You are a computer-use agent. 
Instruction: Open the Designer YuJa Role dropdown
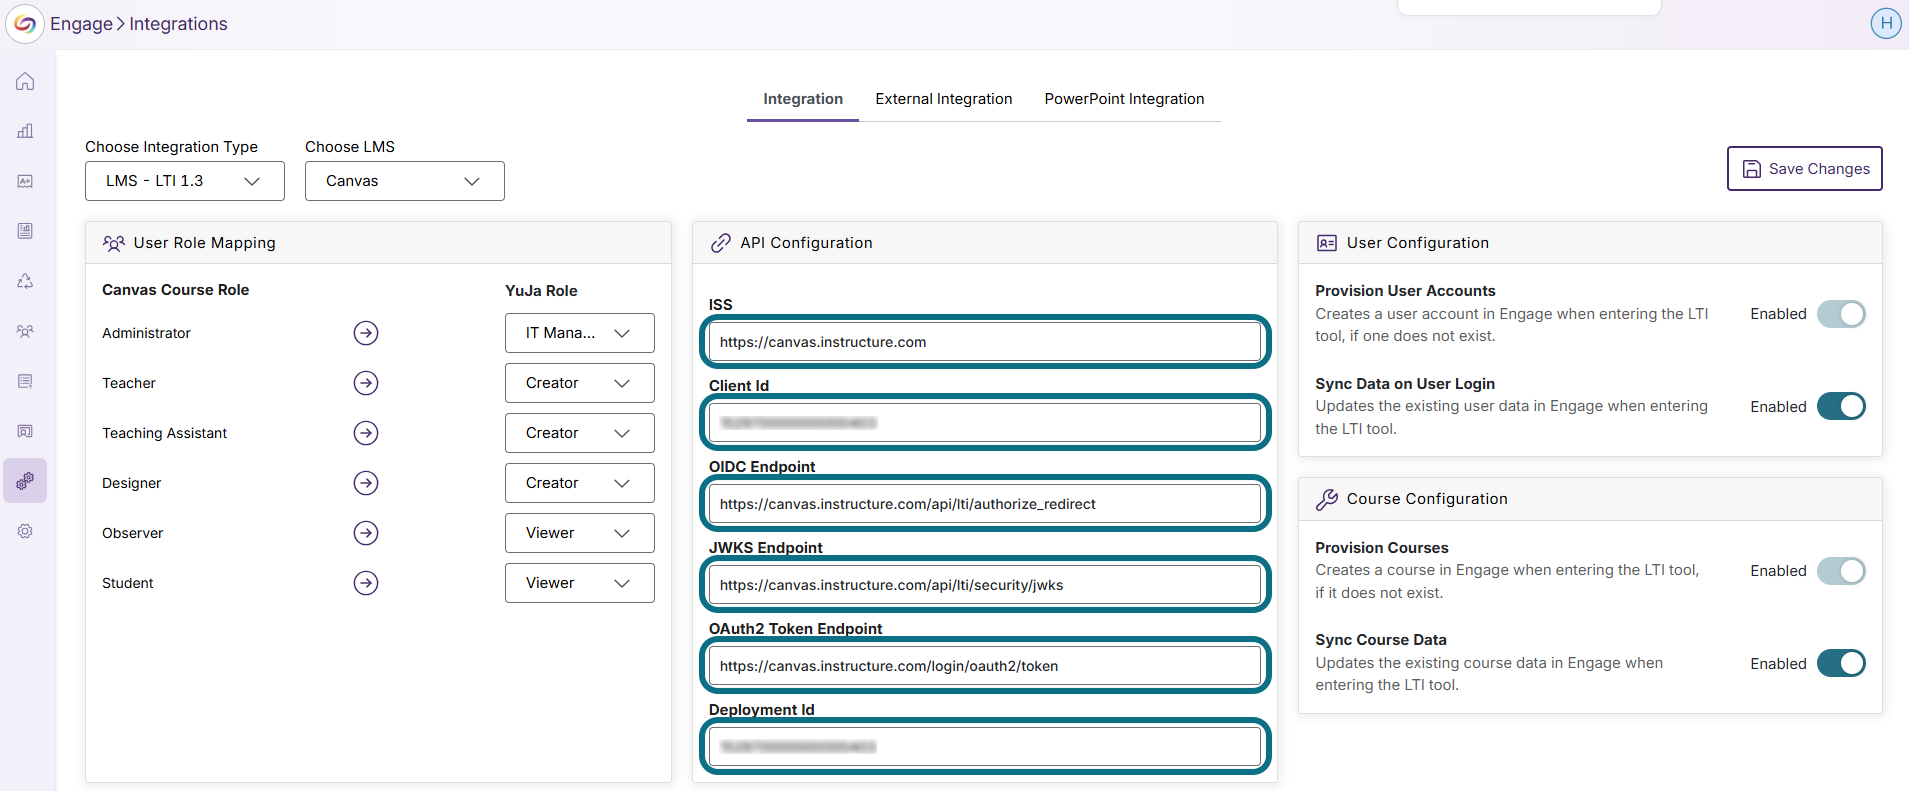(580, 483)
